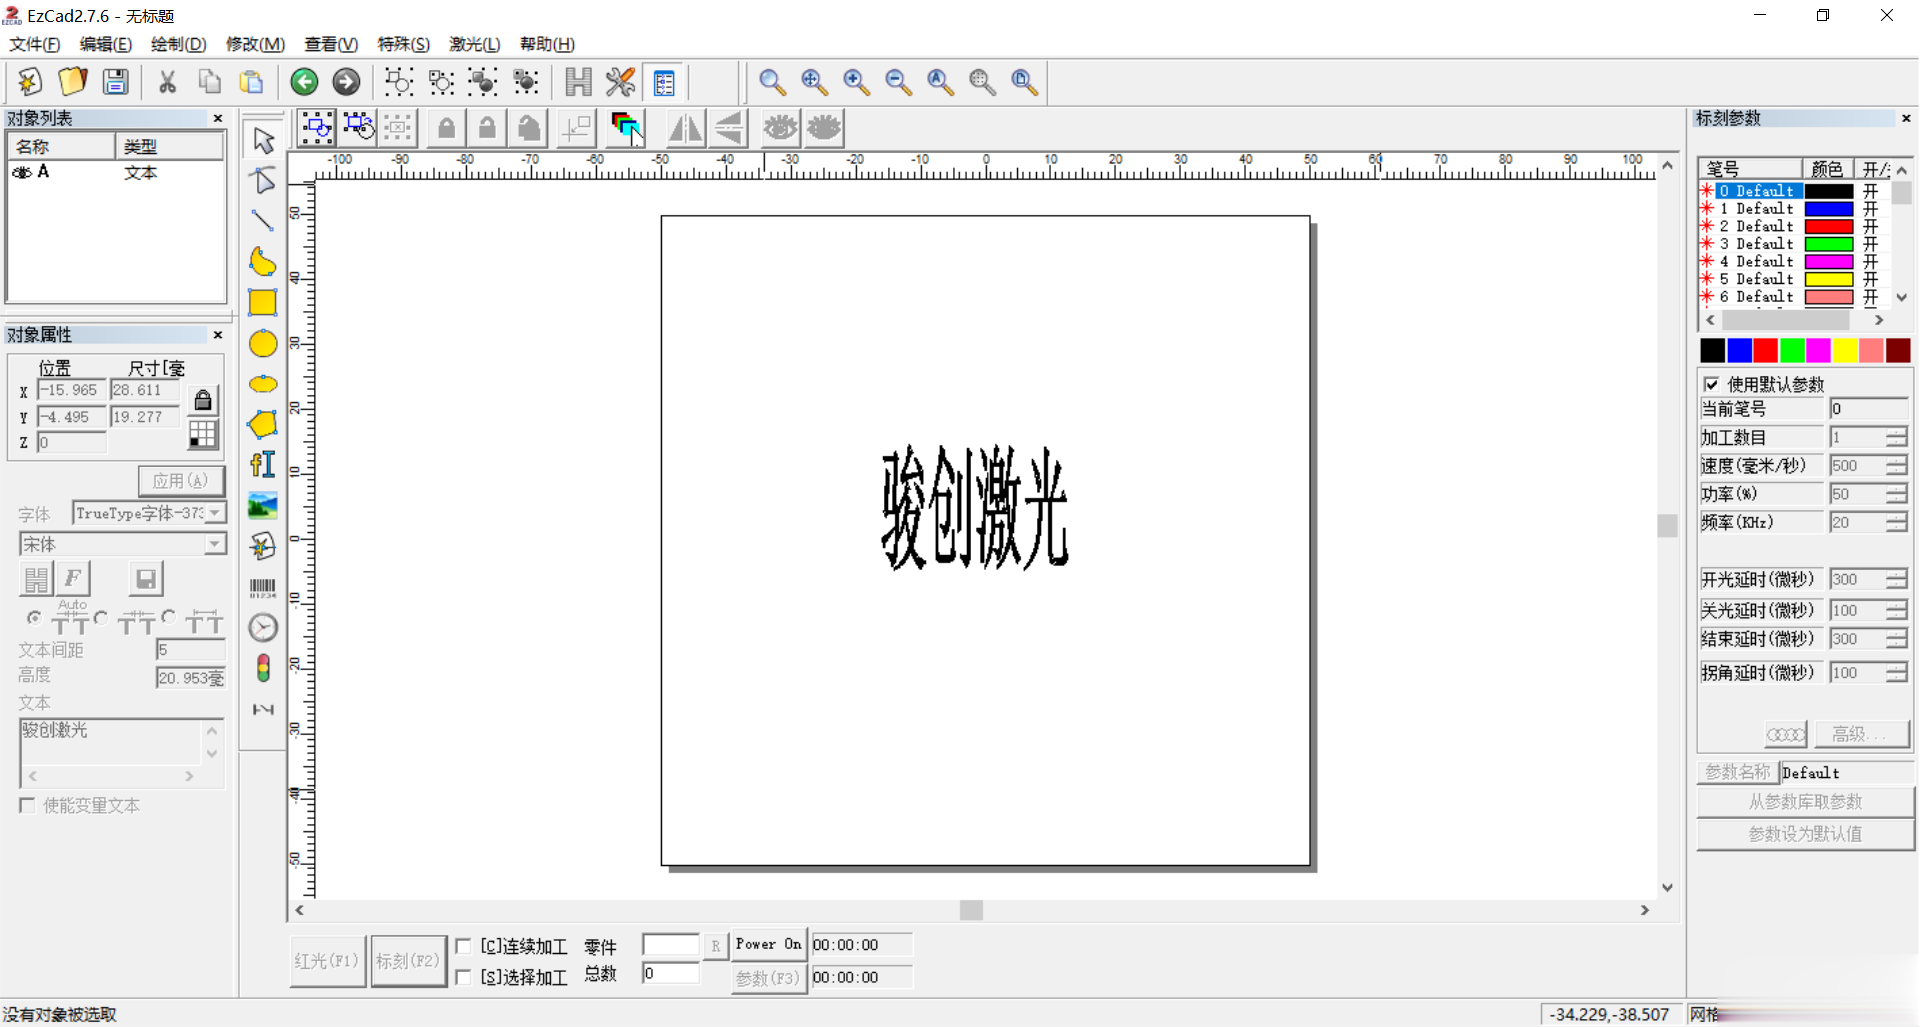
Task: Click the 参数(F3) button
Action: point(768,978)
